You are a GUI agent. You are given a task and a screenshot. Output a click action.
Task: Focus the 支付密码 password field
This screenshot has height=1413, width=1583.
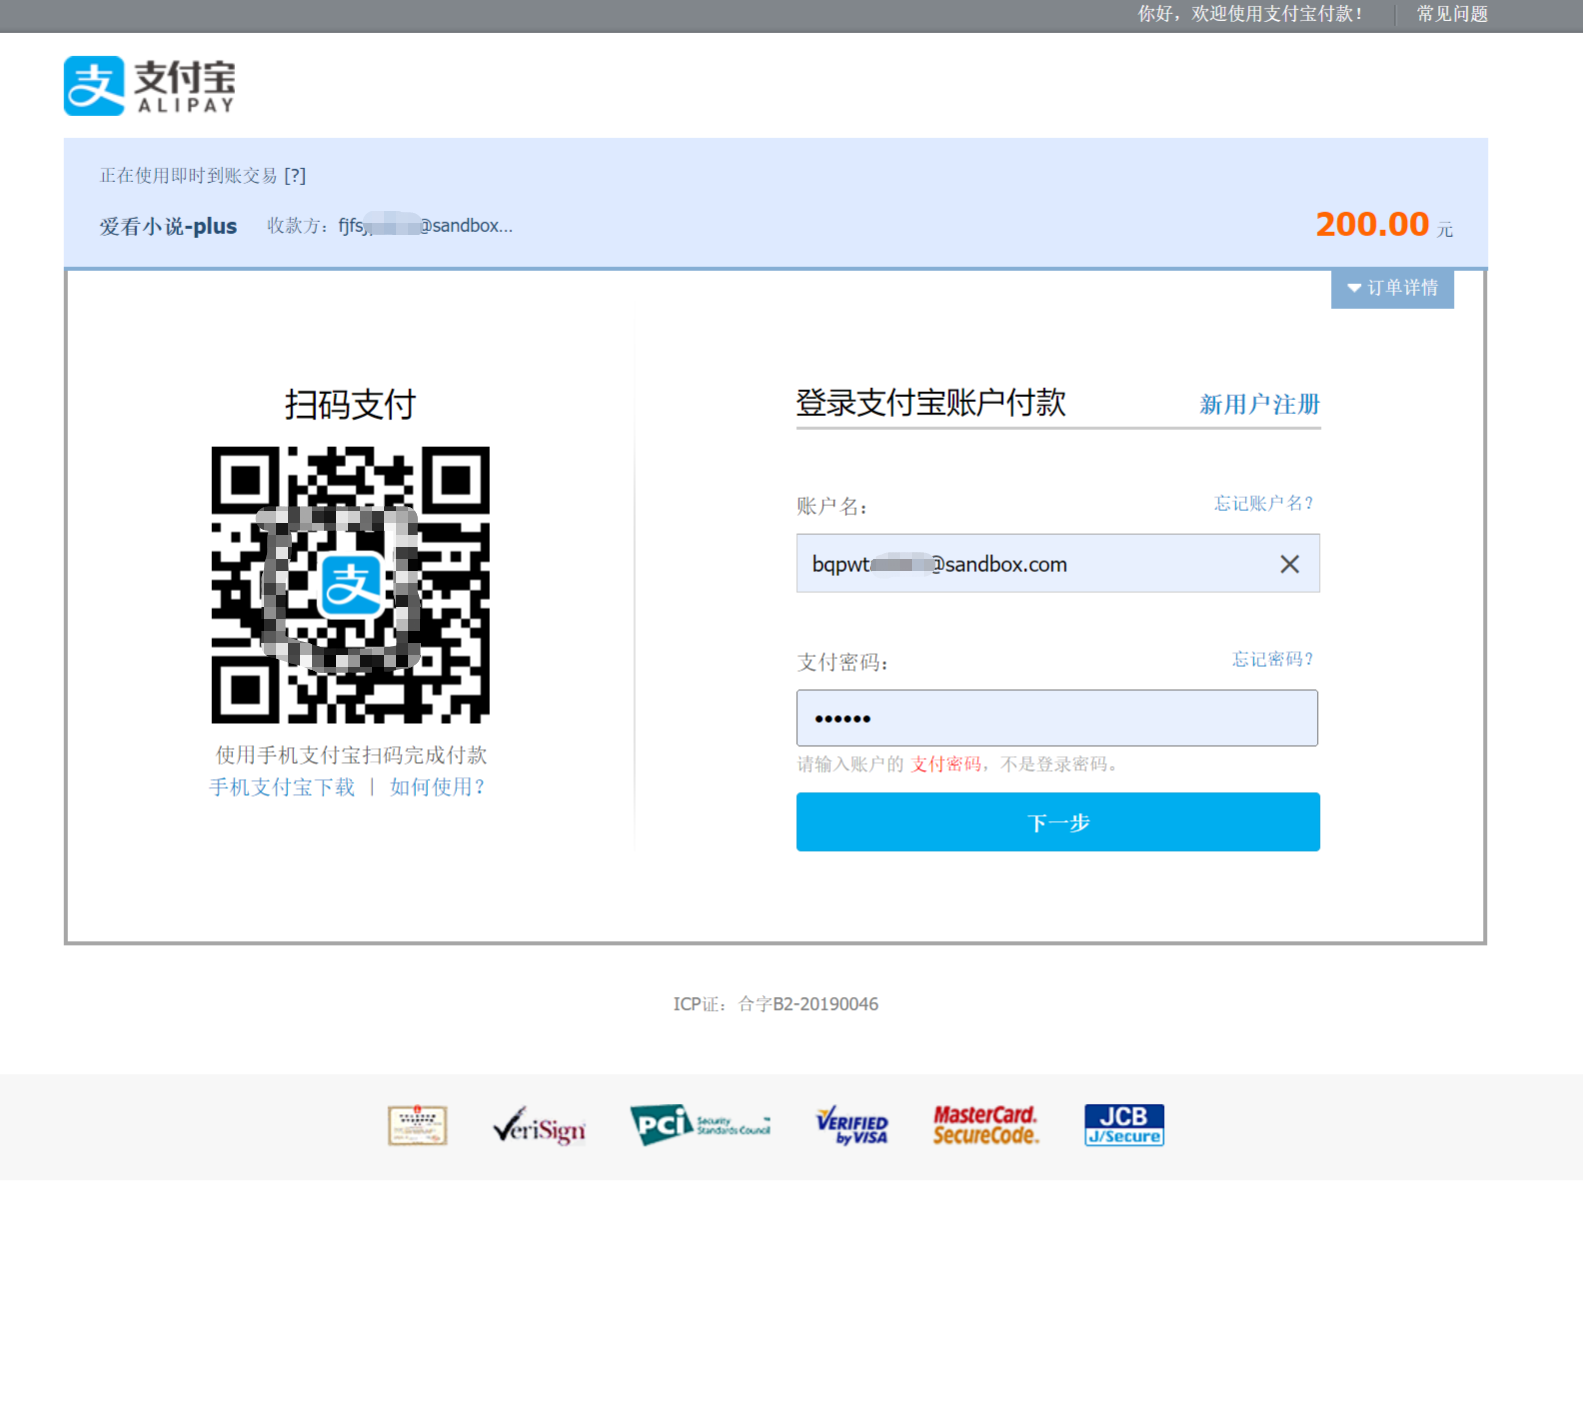coord(1057,718)
